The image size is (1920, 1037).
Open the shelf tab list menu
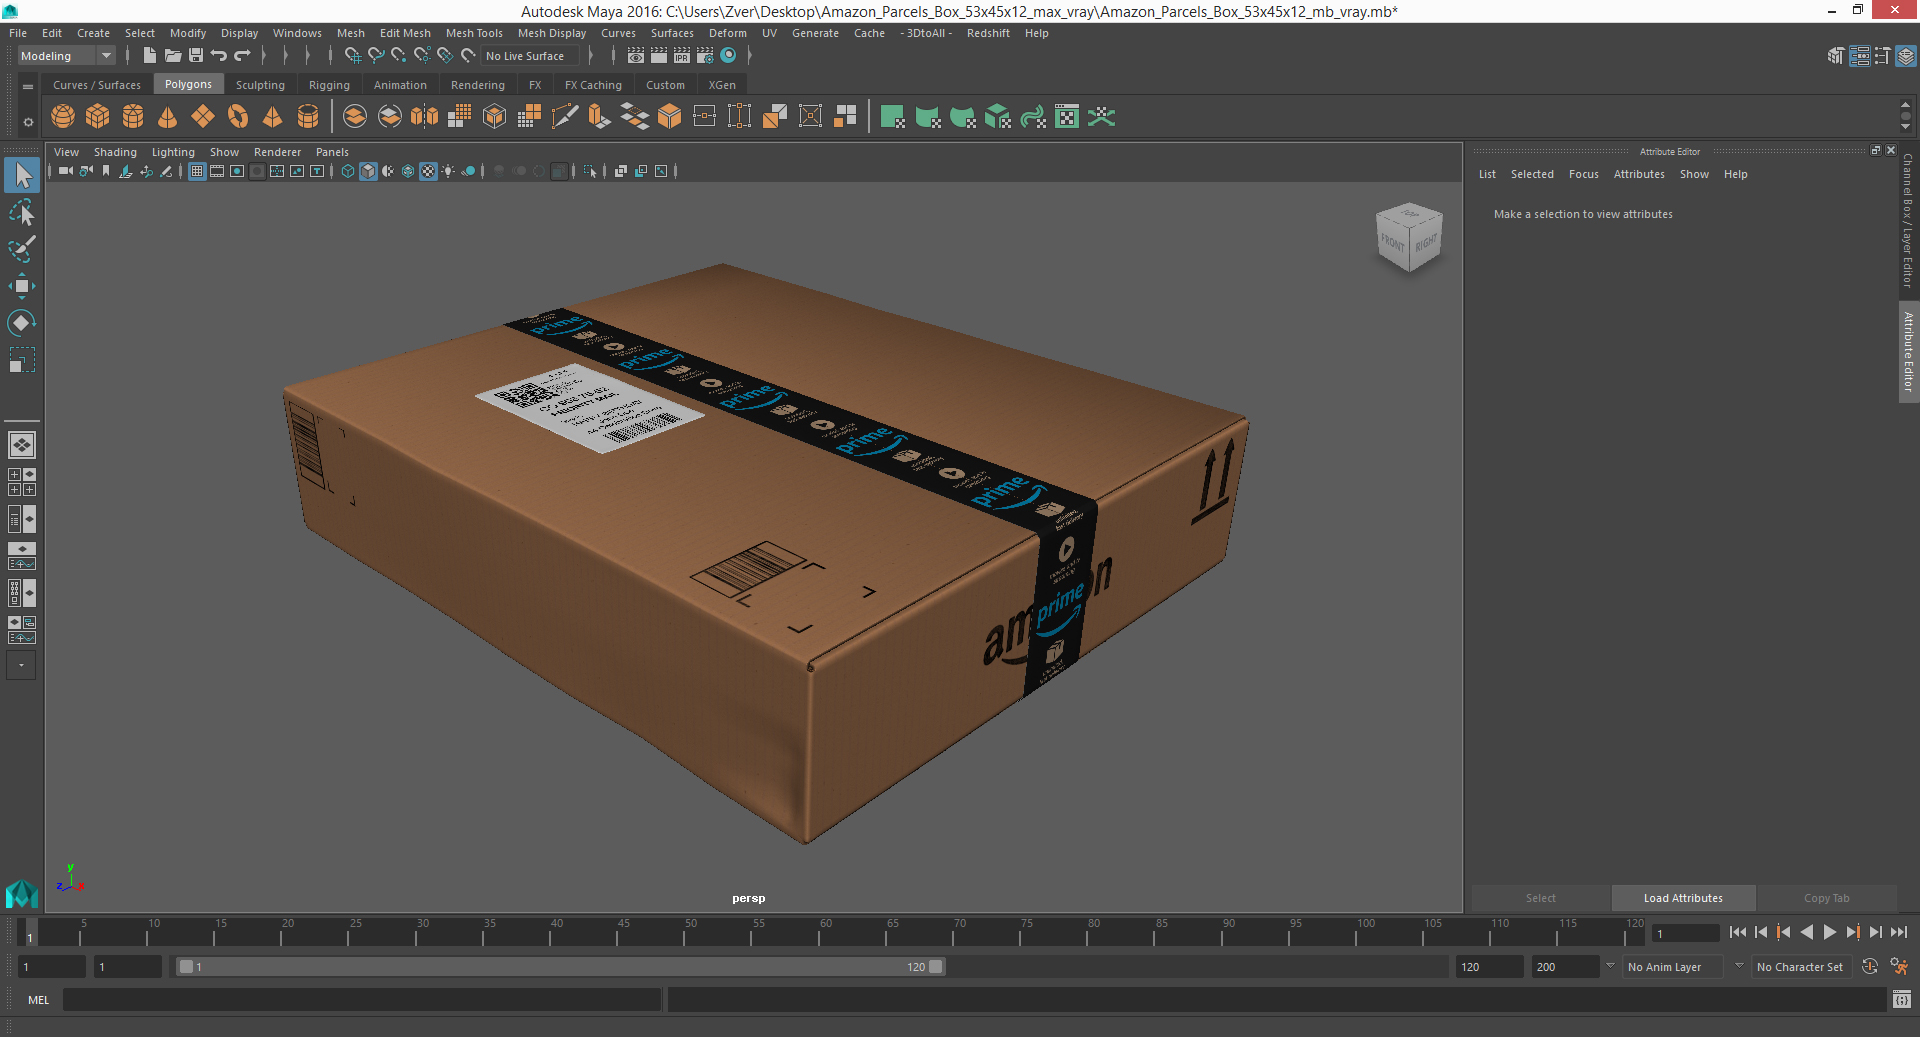(28, 86)
